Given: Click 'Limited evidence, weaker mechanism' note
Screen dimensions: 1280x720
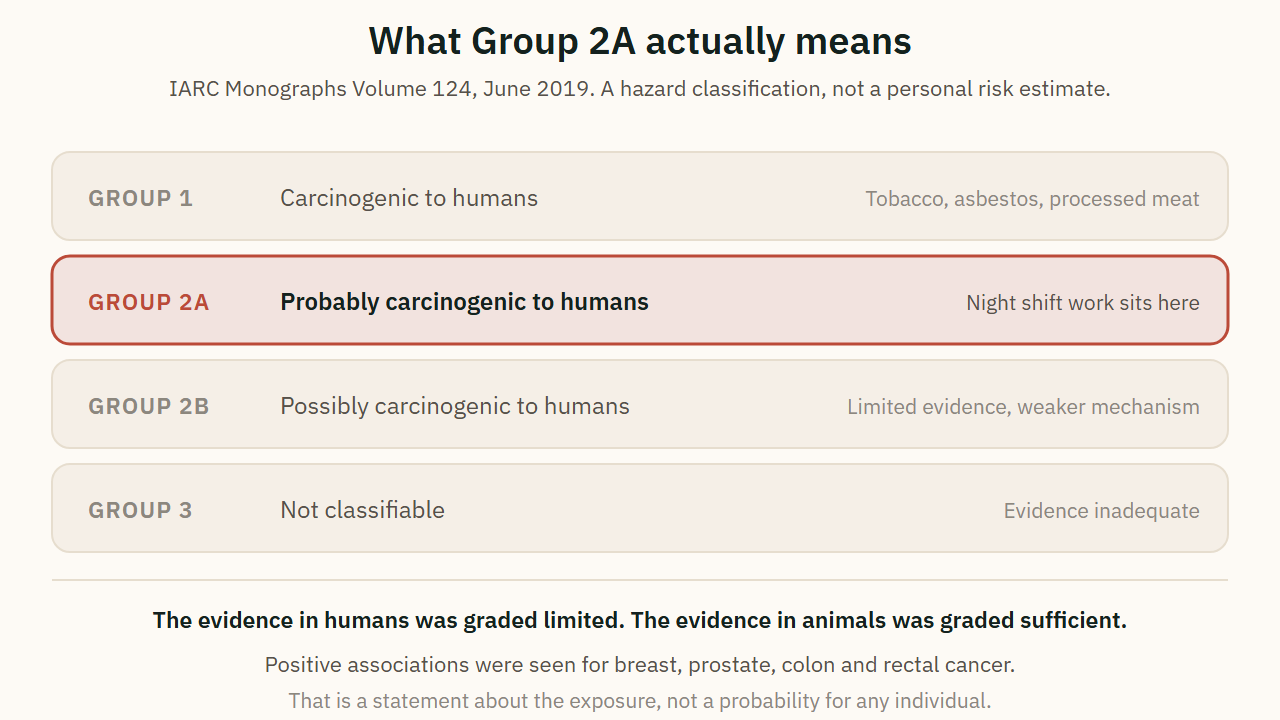Looking at the screenshot, I should click(x=1023, y=407).
